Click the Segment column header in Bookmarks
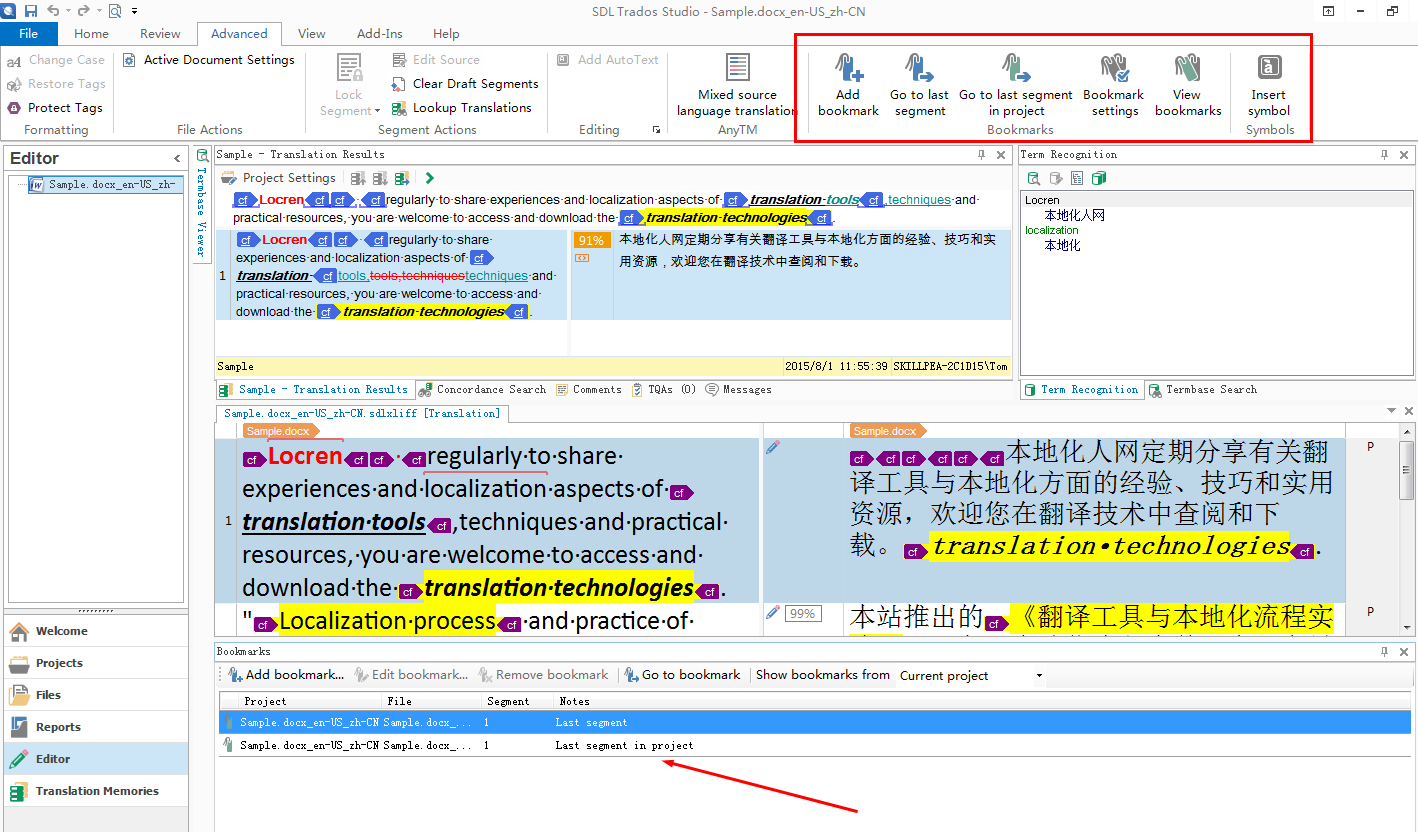This screenshot has width=1418, height=832. 508,701
